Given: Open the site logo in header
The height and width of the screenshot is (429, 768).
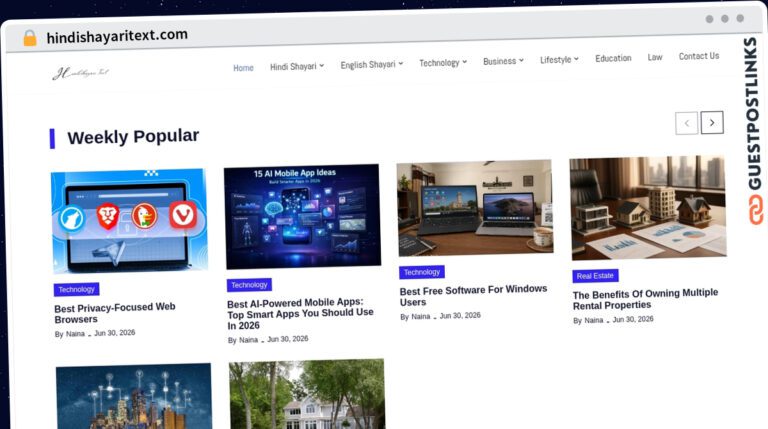Looking at the screenshot, I should [x=81, y=73].
